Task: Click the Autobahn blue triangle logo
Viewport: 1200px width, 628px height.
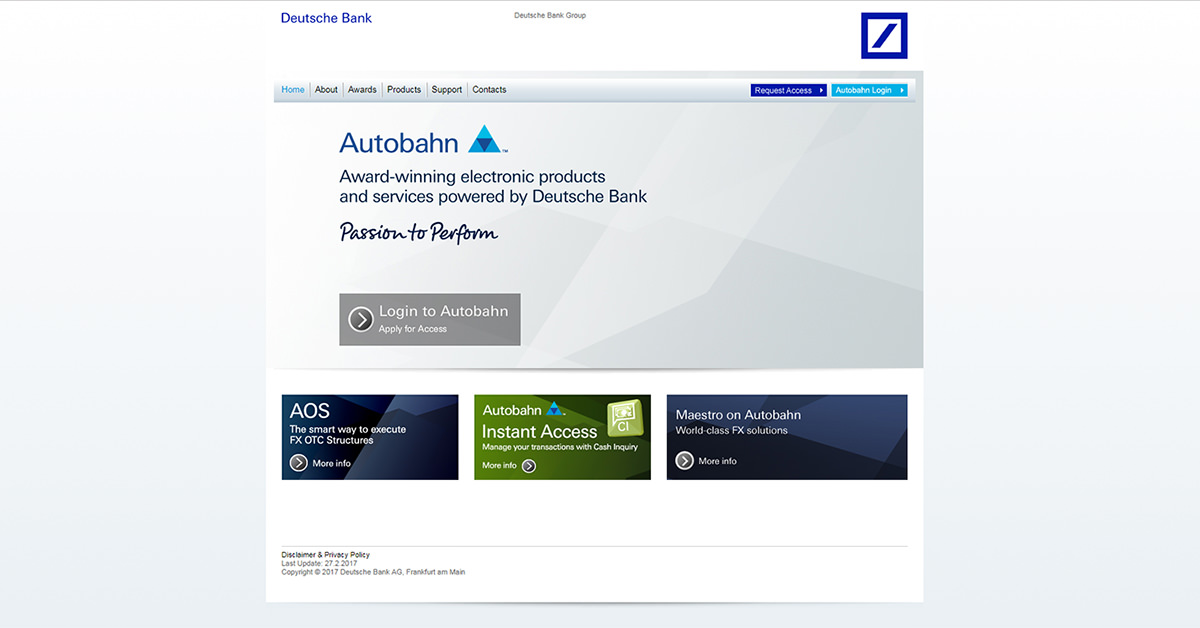Action: point(485,140)
